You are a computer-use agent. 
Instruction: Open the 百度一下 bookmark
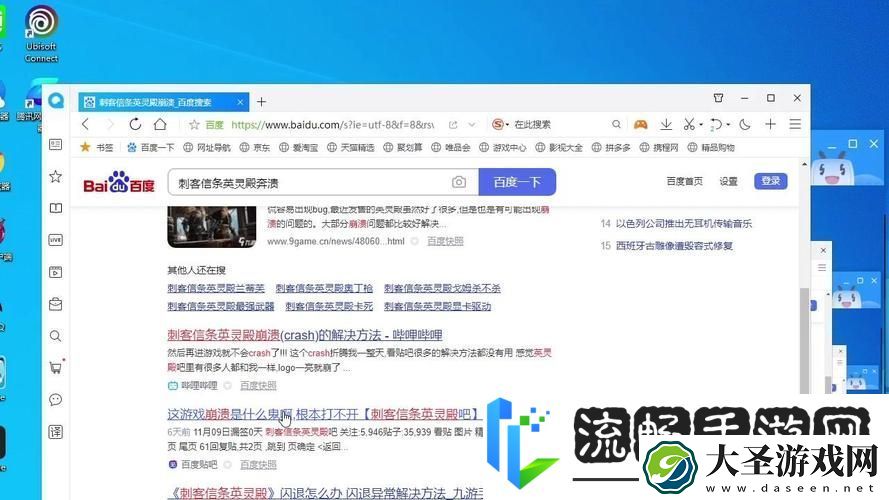pos(151,147)
